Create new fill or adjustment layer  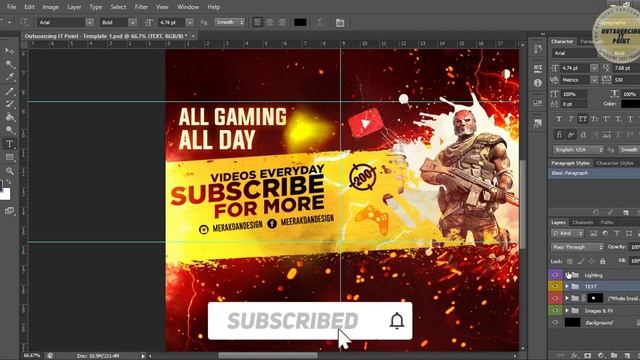click(601, 356)
